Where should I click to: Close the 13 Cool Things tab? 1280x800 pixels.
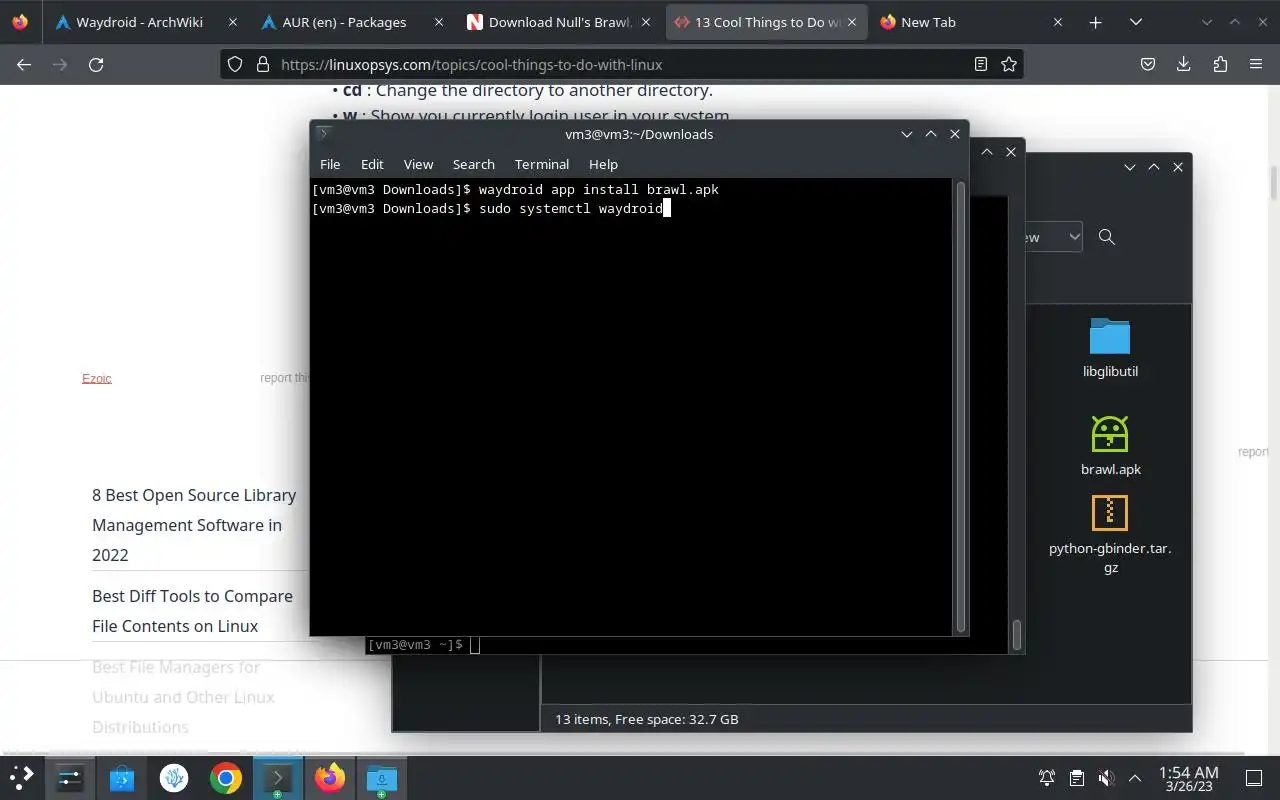click(x=850, y=22)
